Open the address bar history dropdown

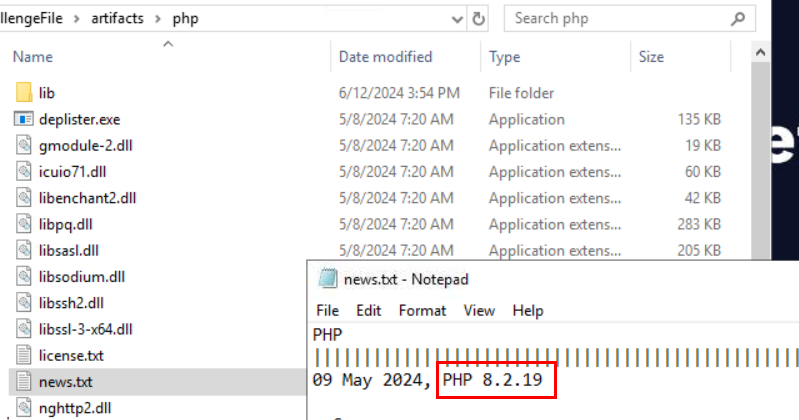point(457,19)
